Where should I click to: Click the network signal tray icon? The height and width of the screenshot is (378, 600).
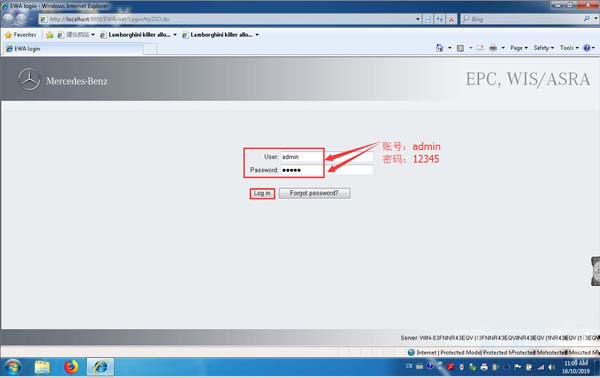(540, 367)
